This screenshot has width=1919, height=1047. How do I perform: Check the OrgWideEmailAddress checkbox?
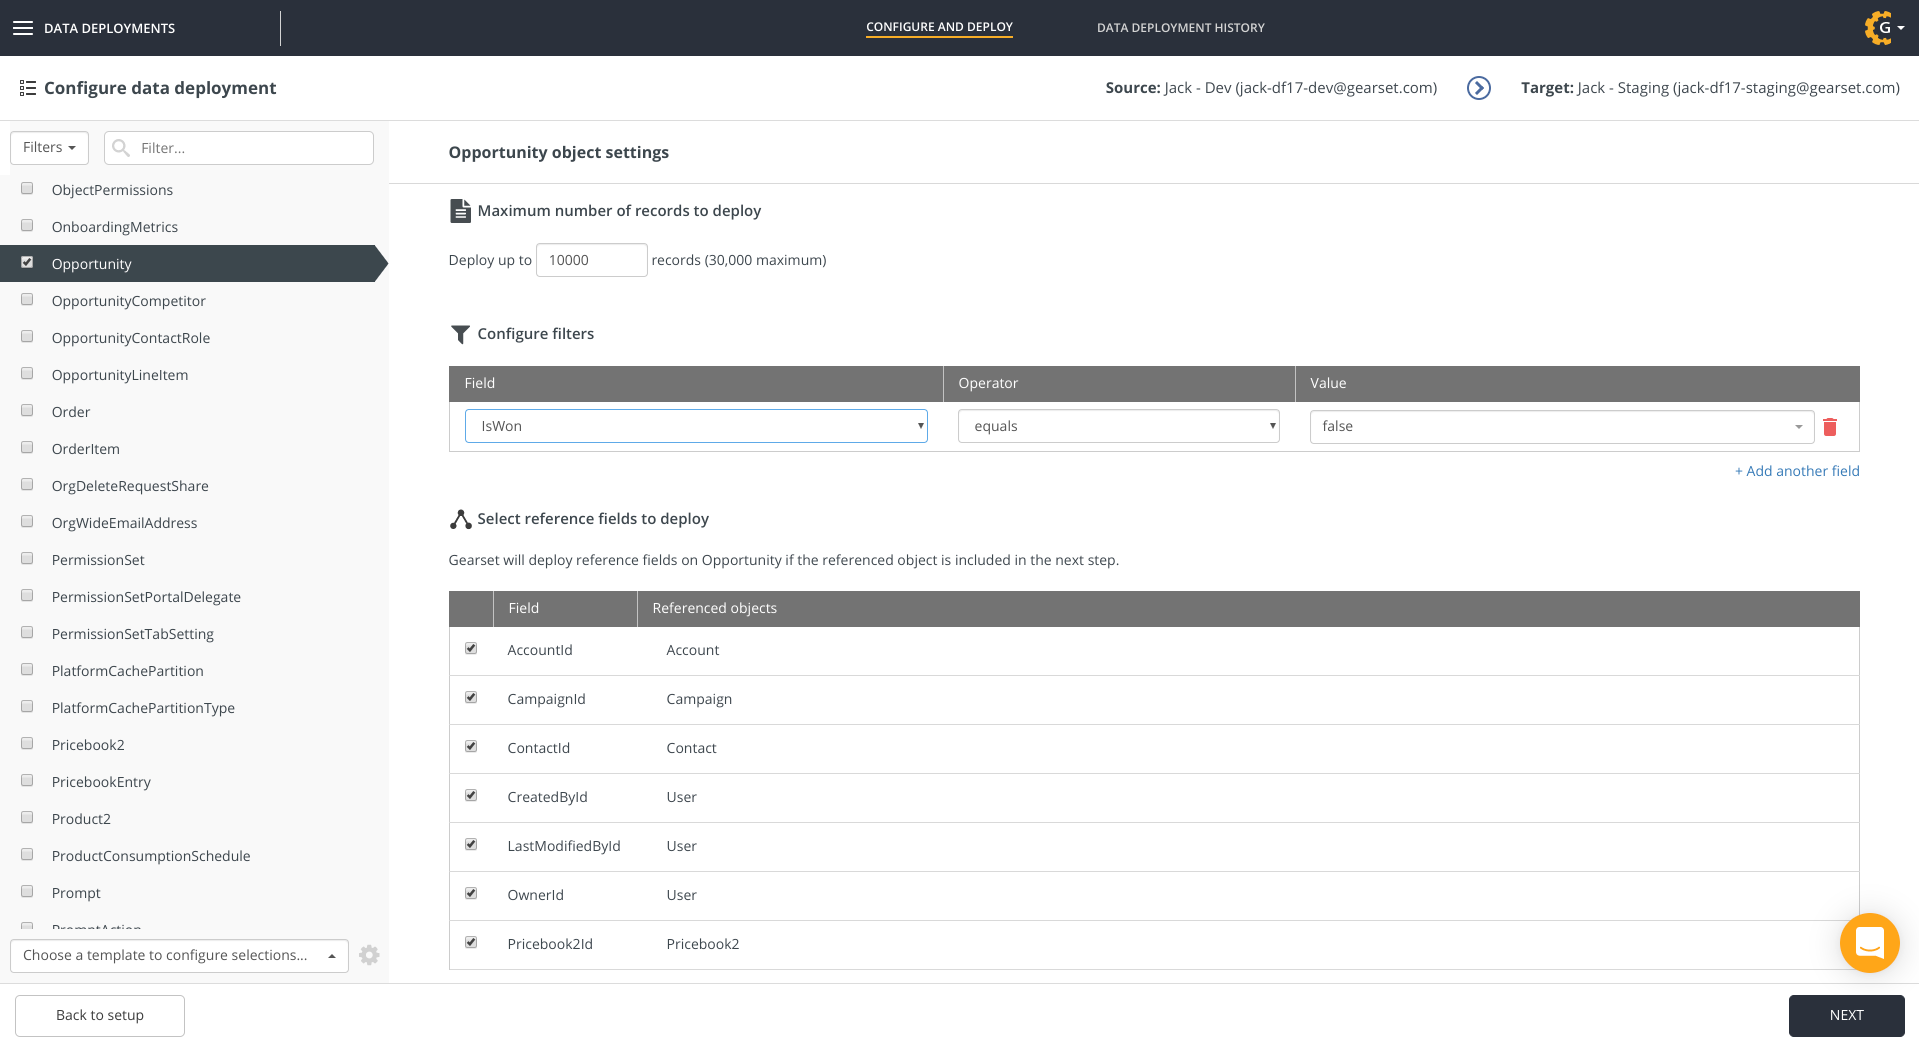(27, 521)
